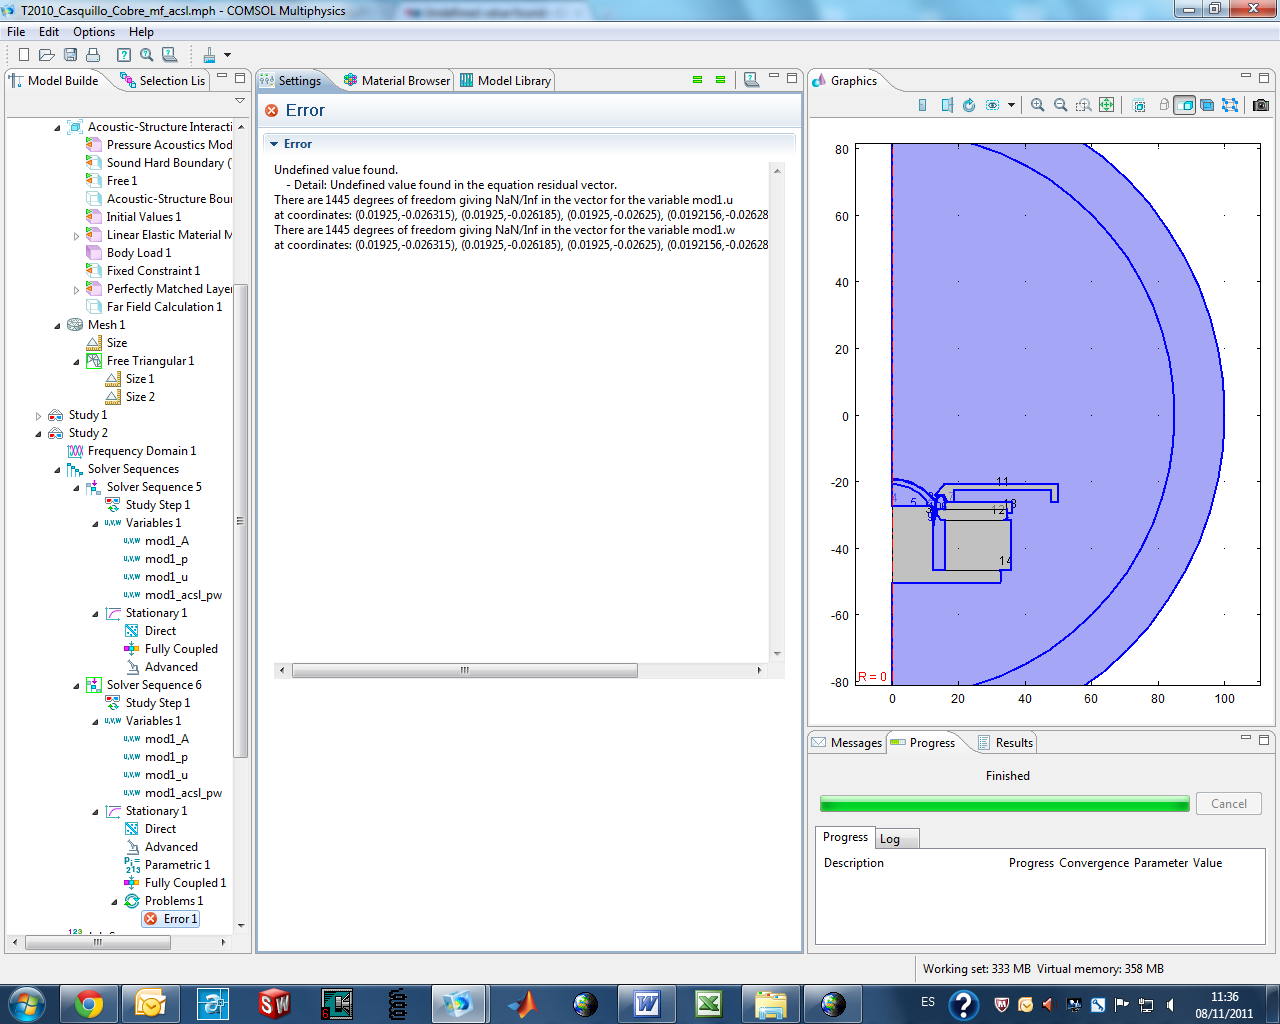Open the Options menu
The height and width of the screenshot is (1024, 1280).
click(94, 32)
